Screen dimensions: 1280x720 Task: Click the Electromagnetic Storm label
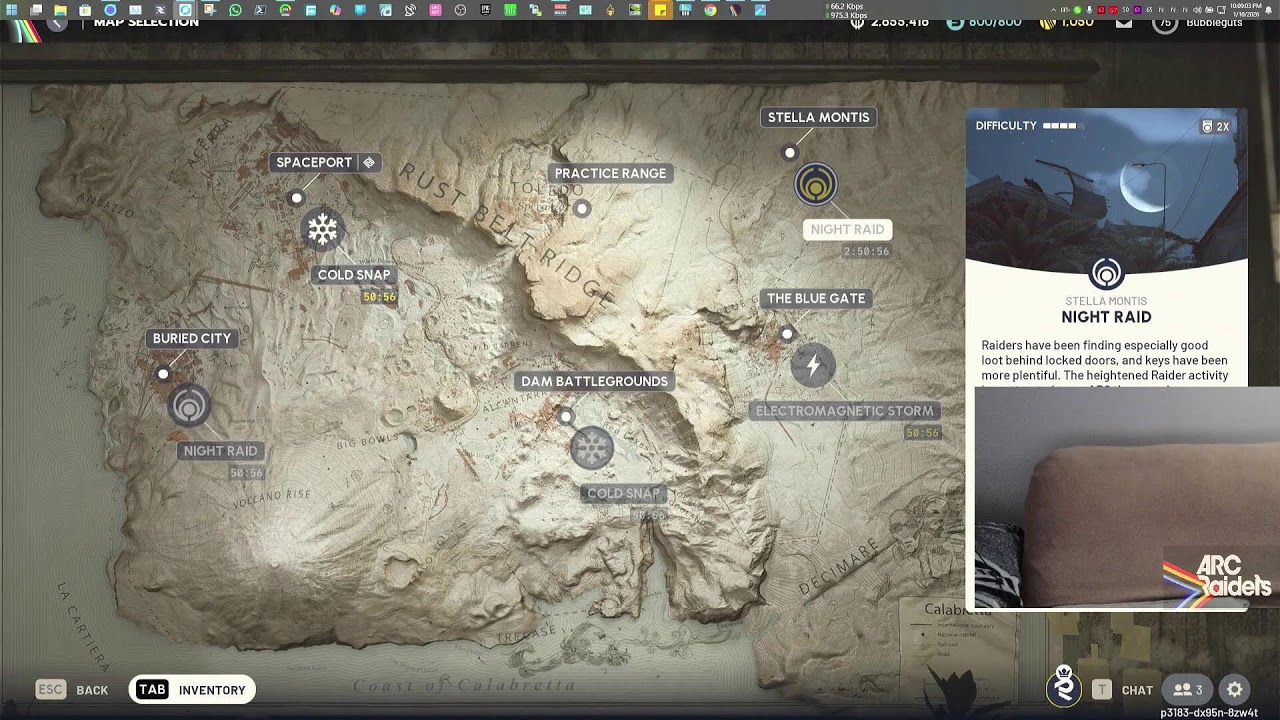[x=844, y=411]
